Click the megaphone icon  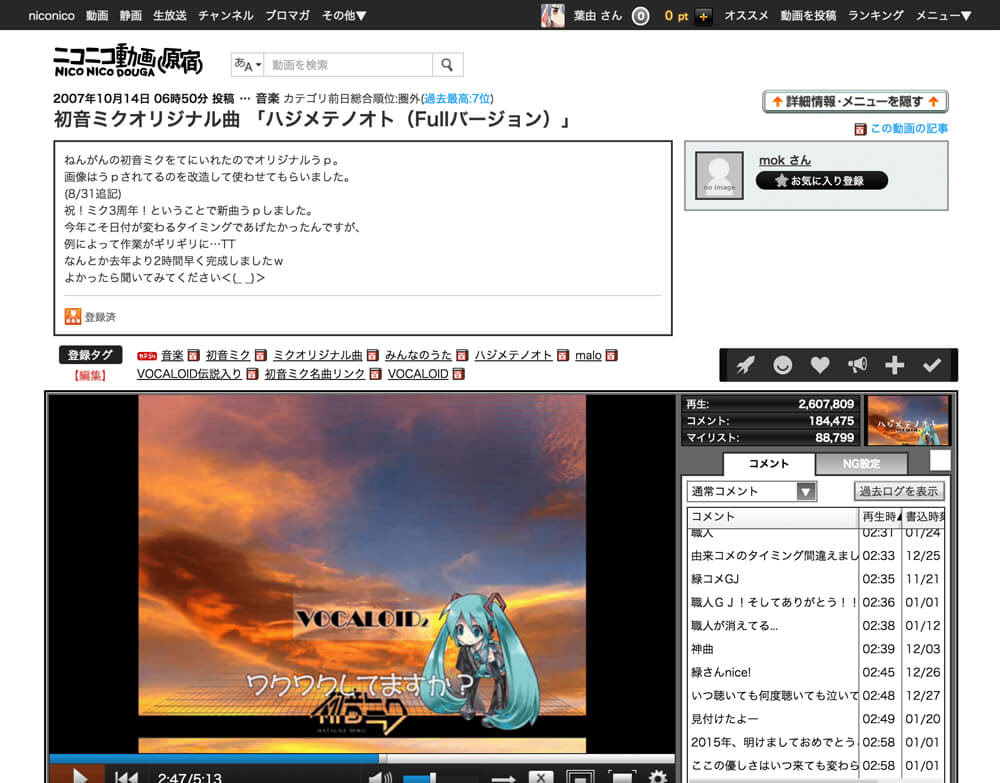(857, 365)
